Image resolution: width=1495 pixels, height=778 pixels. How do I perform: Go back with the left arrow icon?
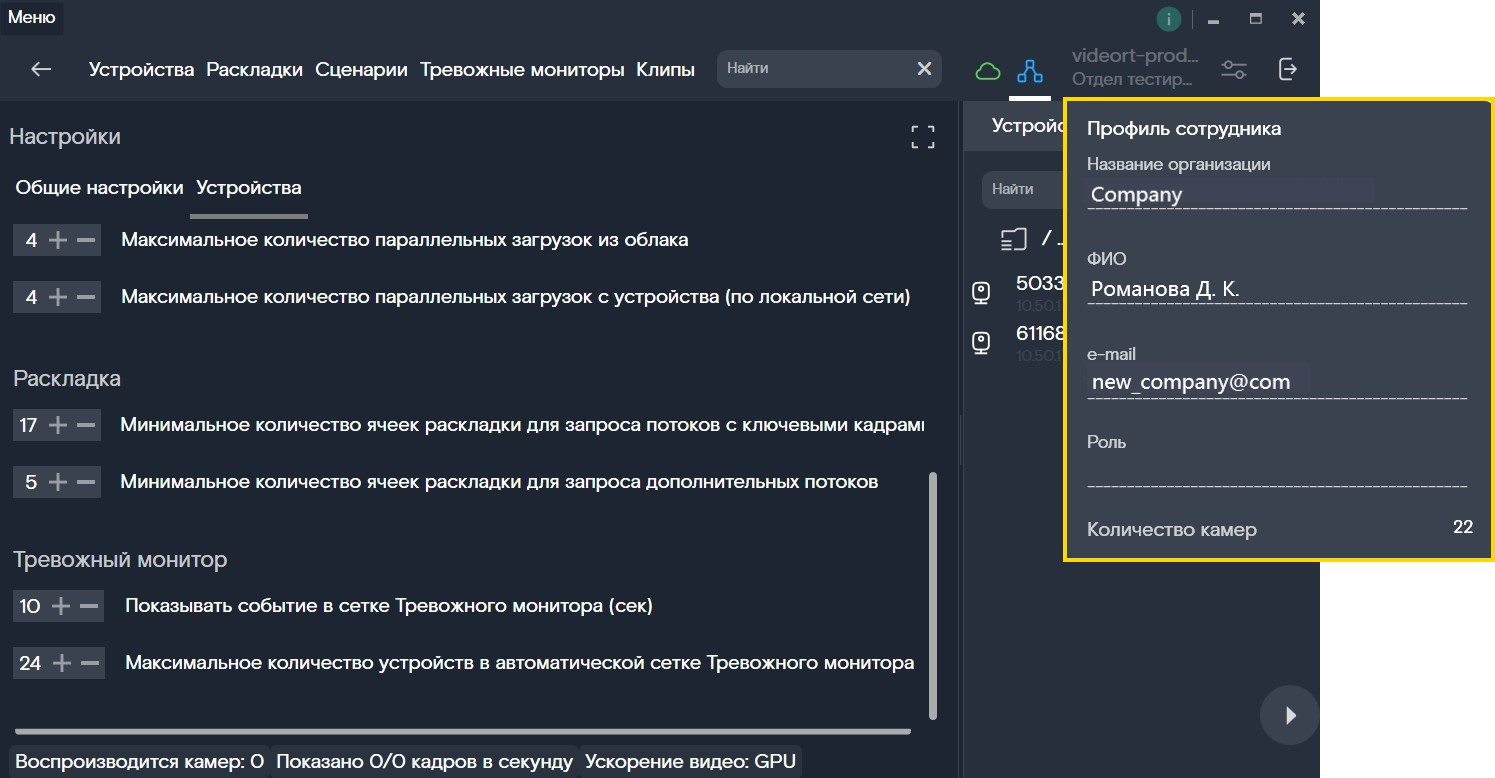tap(41, 69)
